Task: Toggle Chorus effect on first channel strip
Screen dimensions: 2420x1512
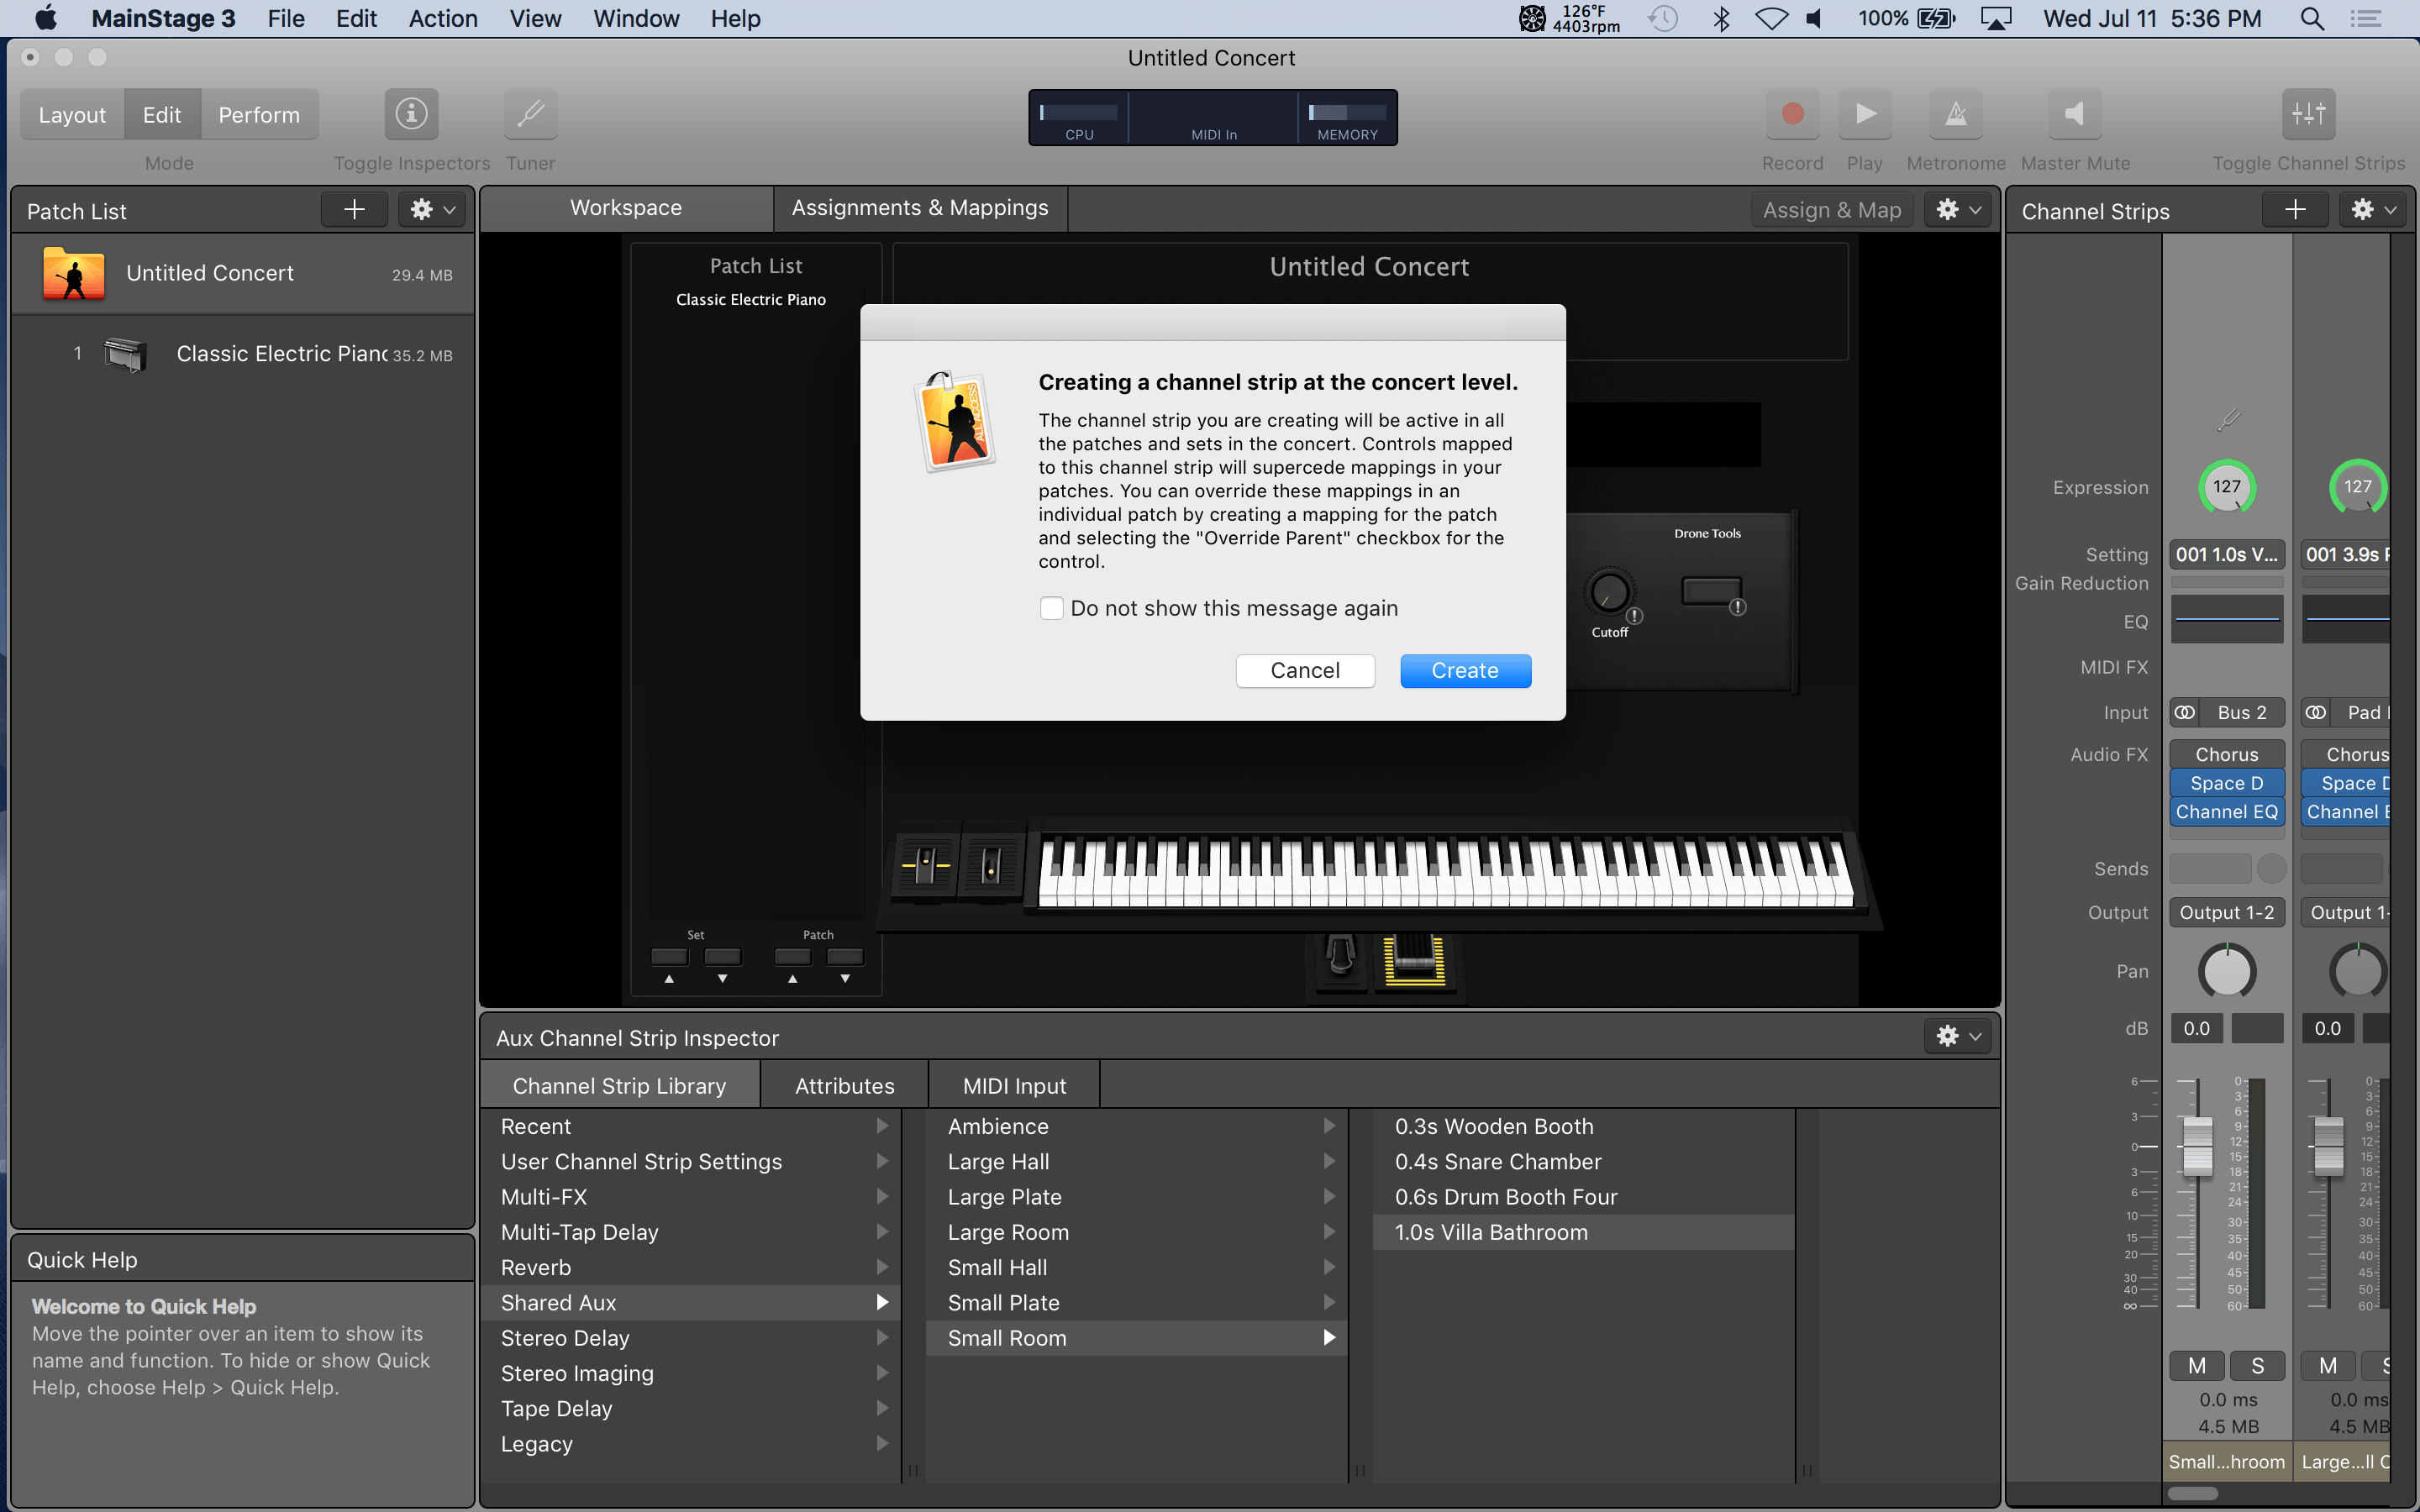Action: [x=2227, y=754]
